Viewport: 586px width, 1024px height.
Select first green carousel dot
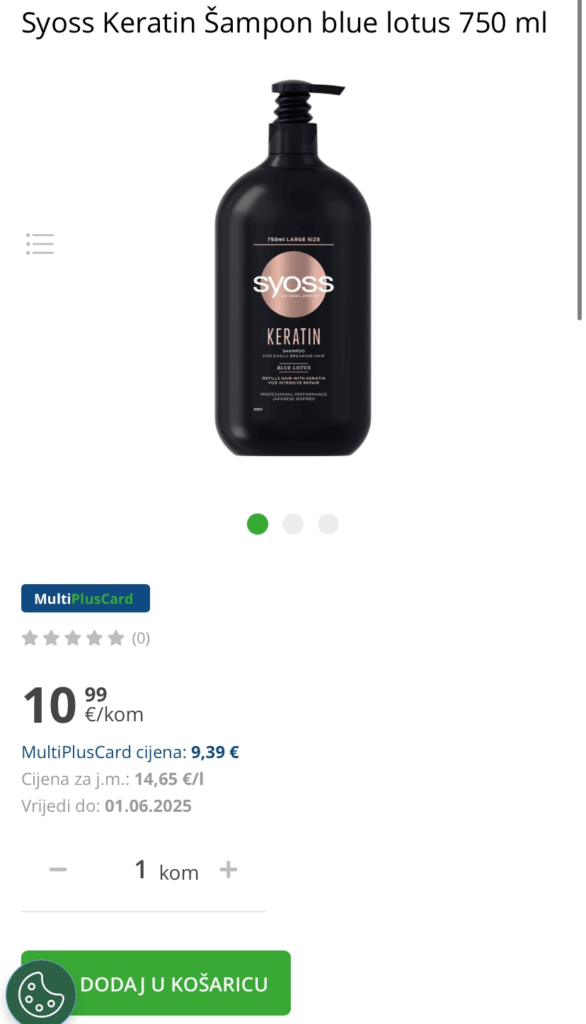[x=257, y=524]
